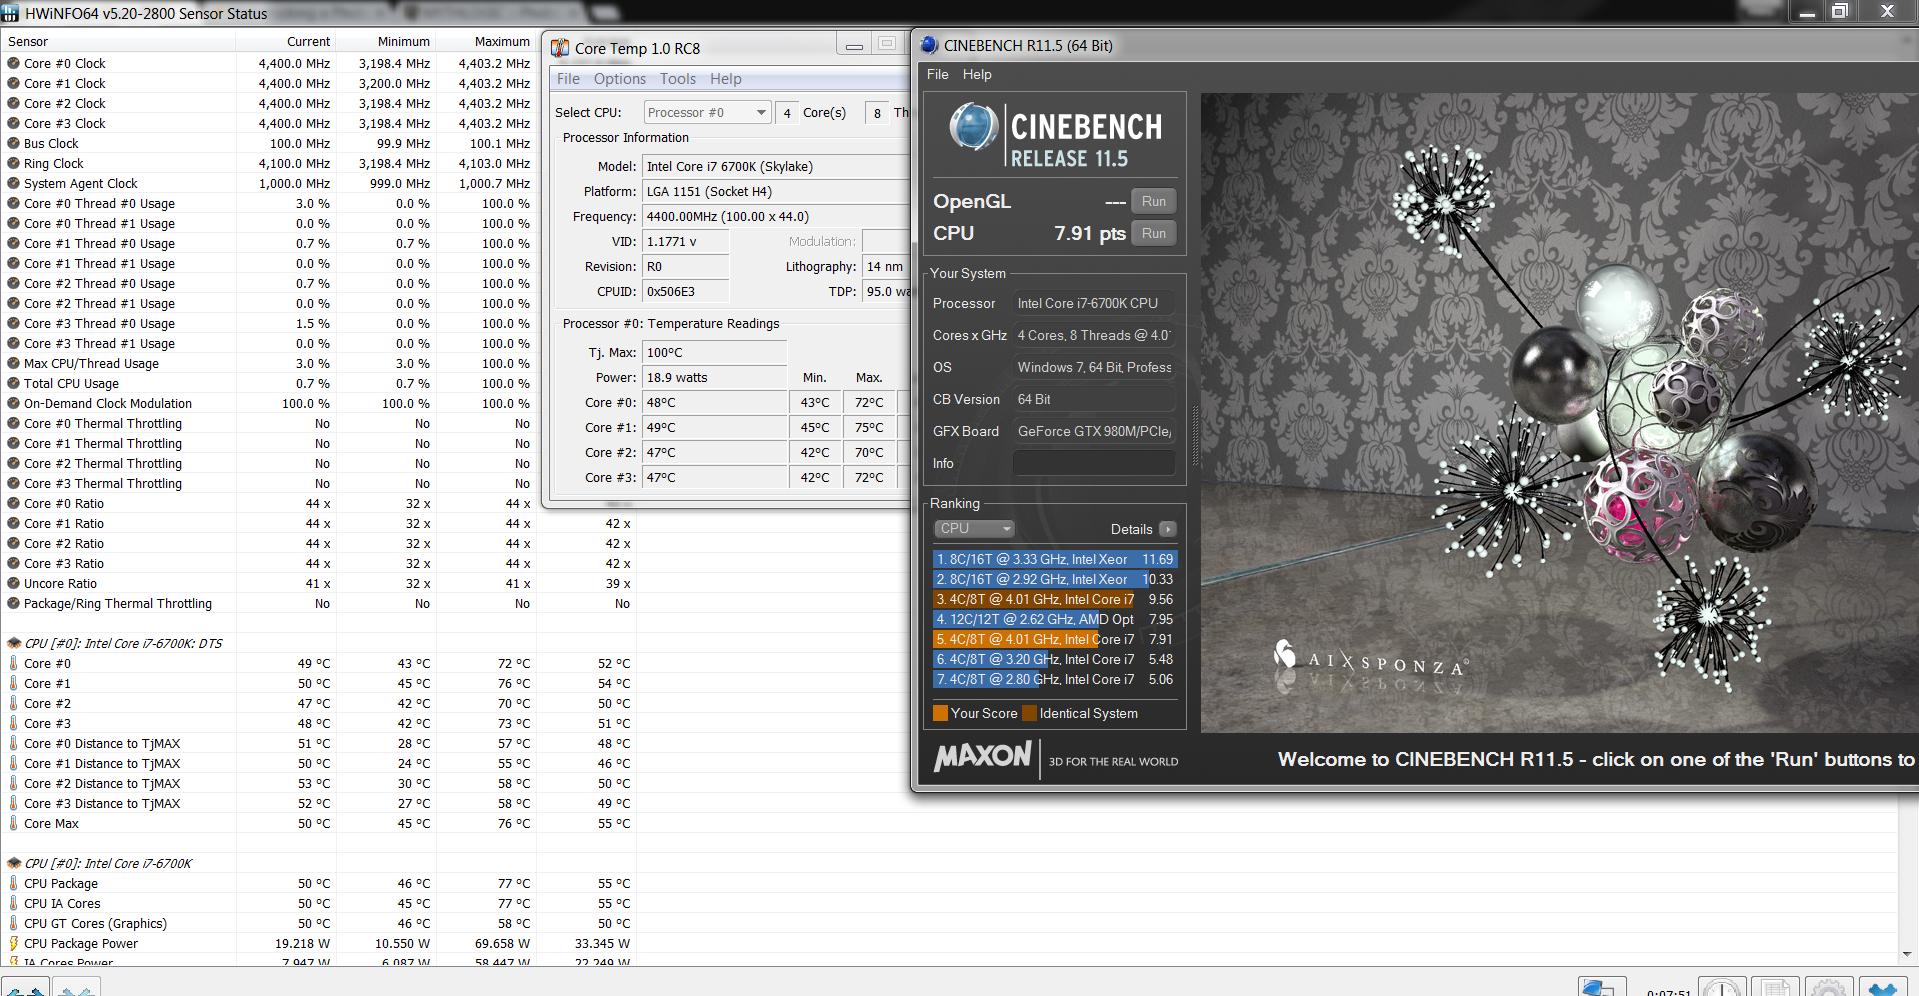Viewport: 1919px width, 996px height.
Task: Run the OpenGL benchmark test
Action: [x=1153, y=201]
